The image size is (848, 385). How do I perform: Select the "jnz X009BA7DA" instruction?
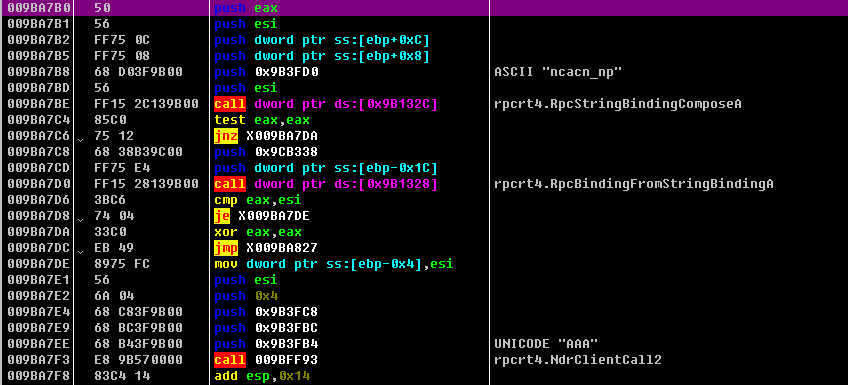(266, 136)
